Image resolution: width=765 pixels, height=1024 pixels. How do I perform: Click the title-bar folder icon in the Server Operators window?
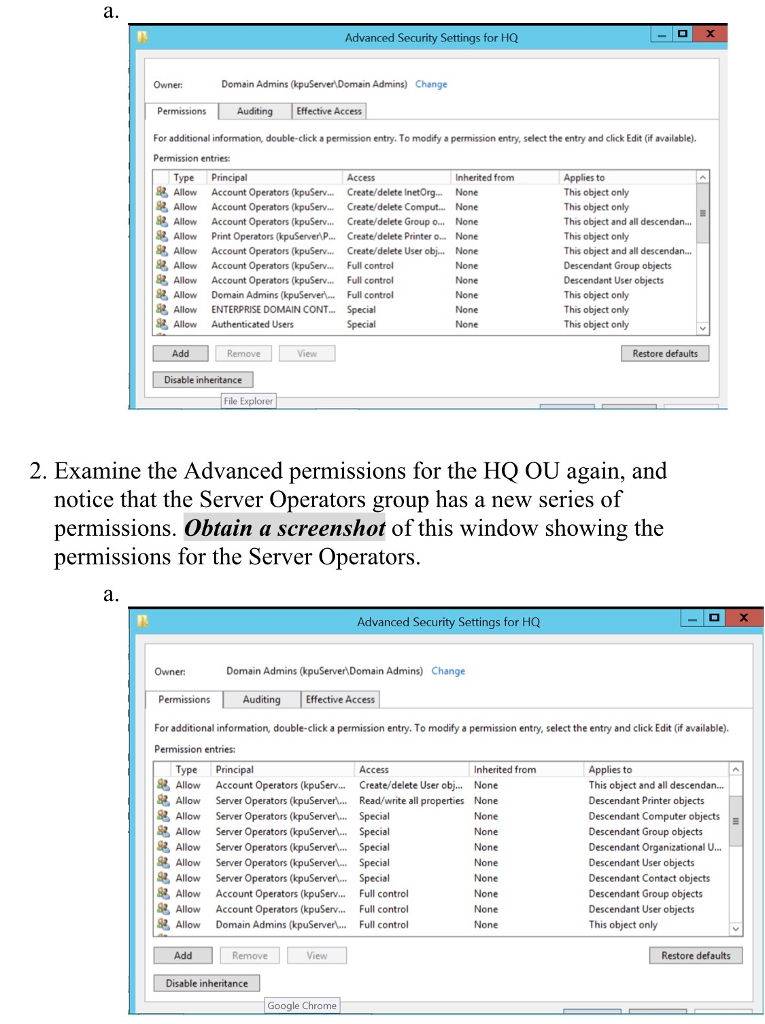tap(142, 621)
